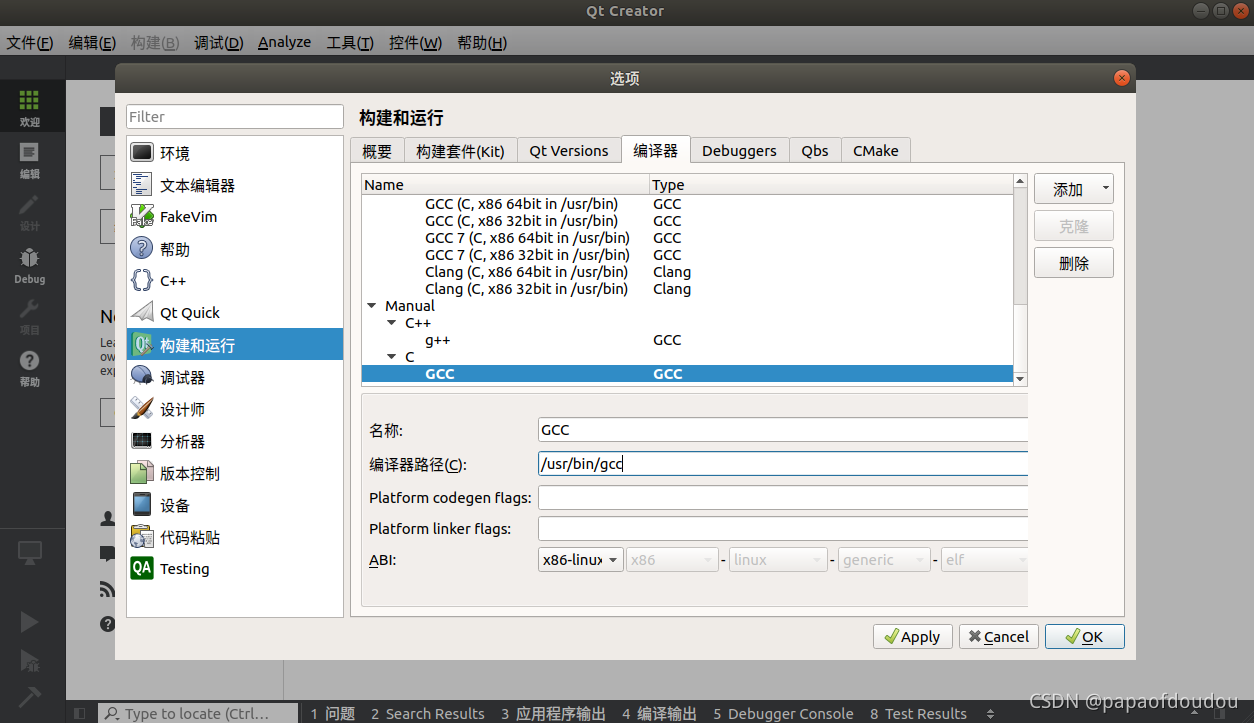
Task: Open the Testing options category
Action: pyautogui.click(x=235, y=569)
